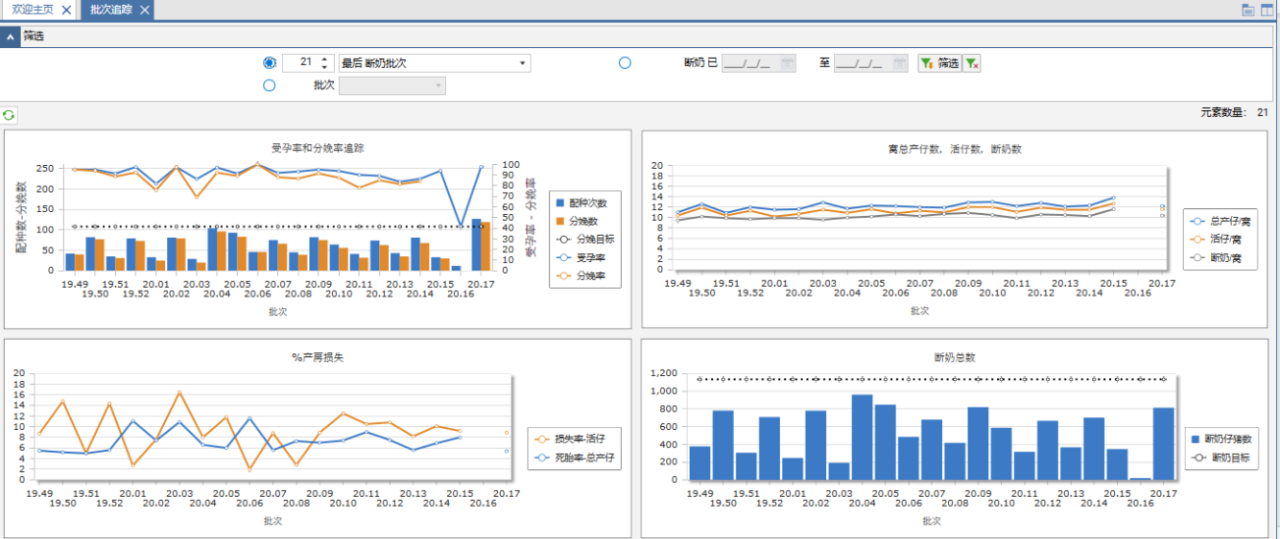This screenshot has width=1280, height=539.
Task: Click the clear filter funnel icon with red X
Action: point(971,63)
